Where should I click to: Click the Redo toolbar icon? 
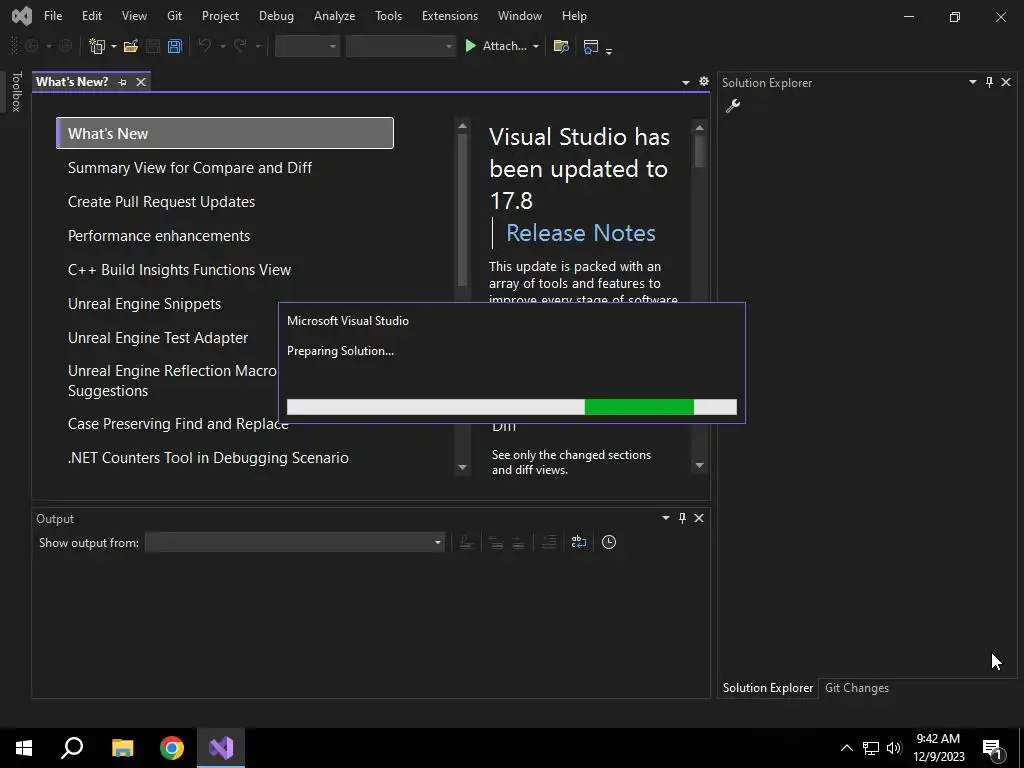(x=240, y=46)
